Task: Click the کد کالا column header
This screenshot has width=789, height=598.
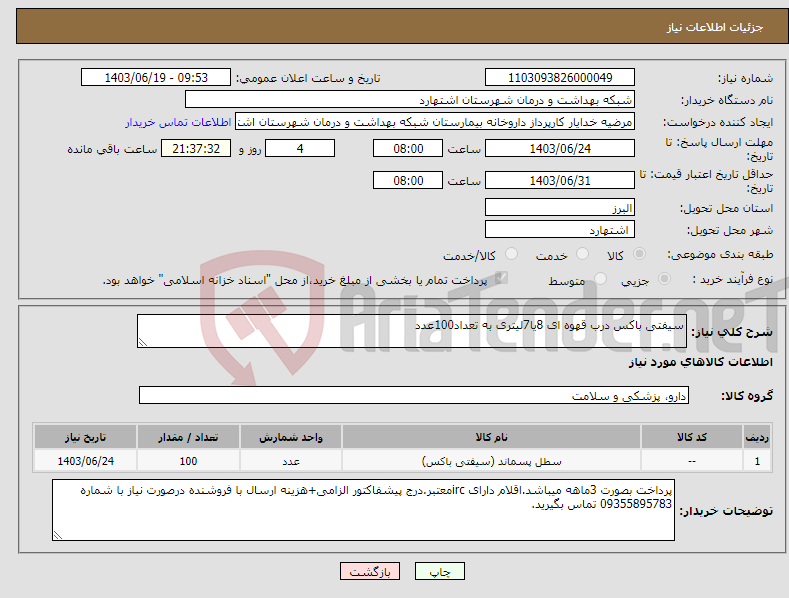Action: click(x=692, y=437)
